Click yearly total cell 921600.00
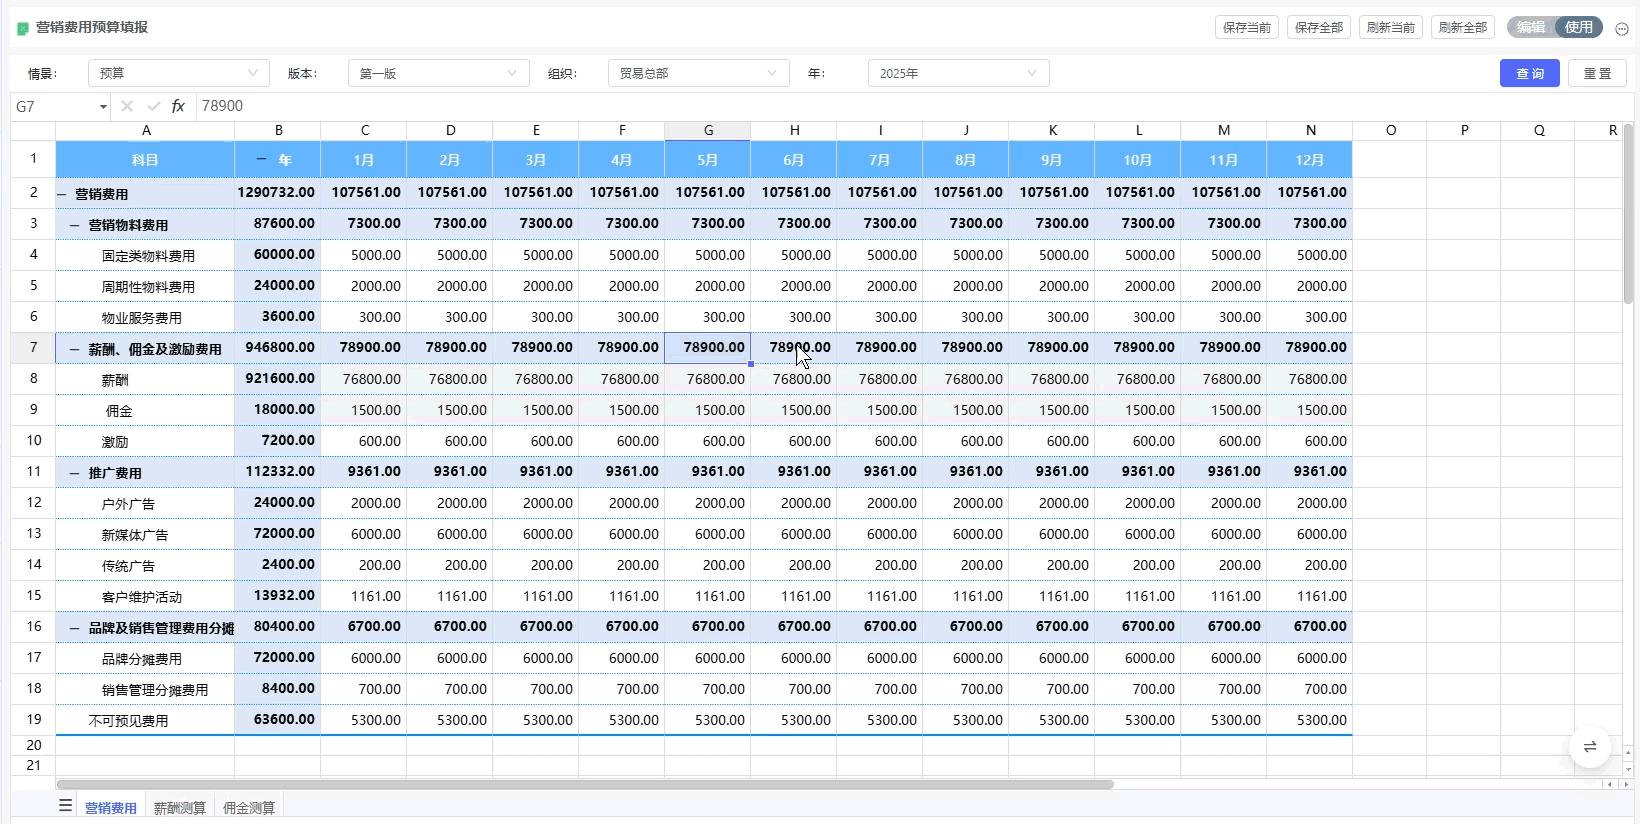Image resolution: width=1640 pixels, height=824 pixels. 277,379
